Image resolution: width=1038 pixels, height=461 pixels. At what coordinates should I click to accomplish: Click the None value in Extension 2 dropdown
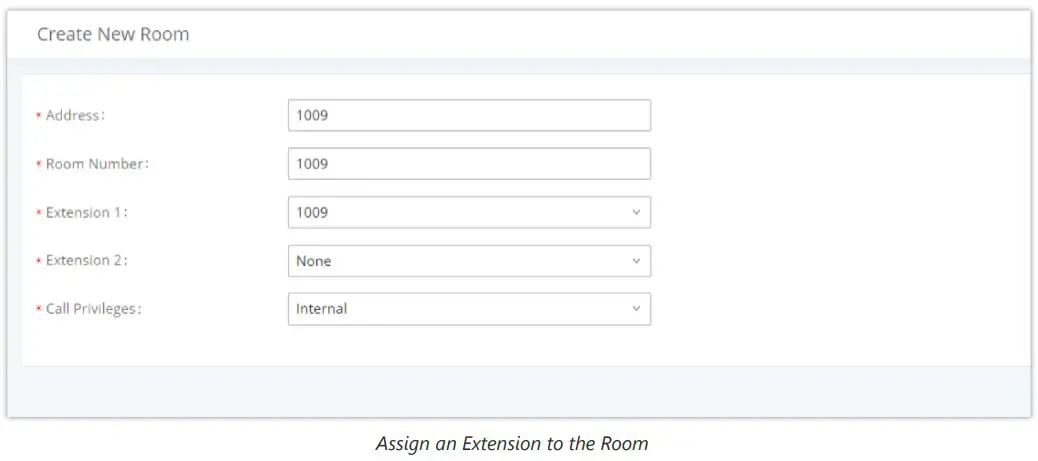coord(314,261)
